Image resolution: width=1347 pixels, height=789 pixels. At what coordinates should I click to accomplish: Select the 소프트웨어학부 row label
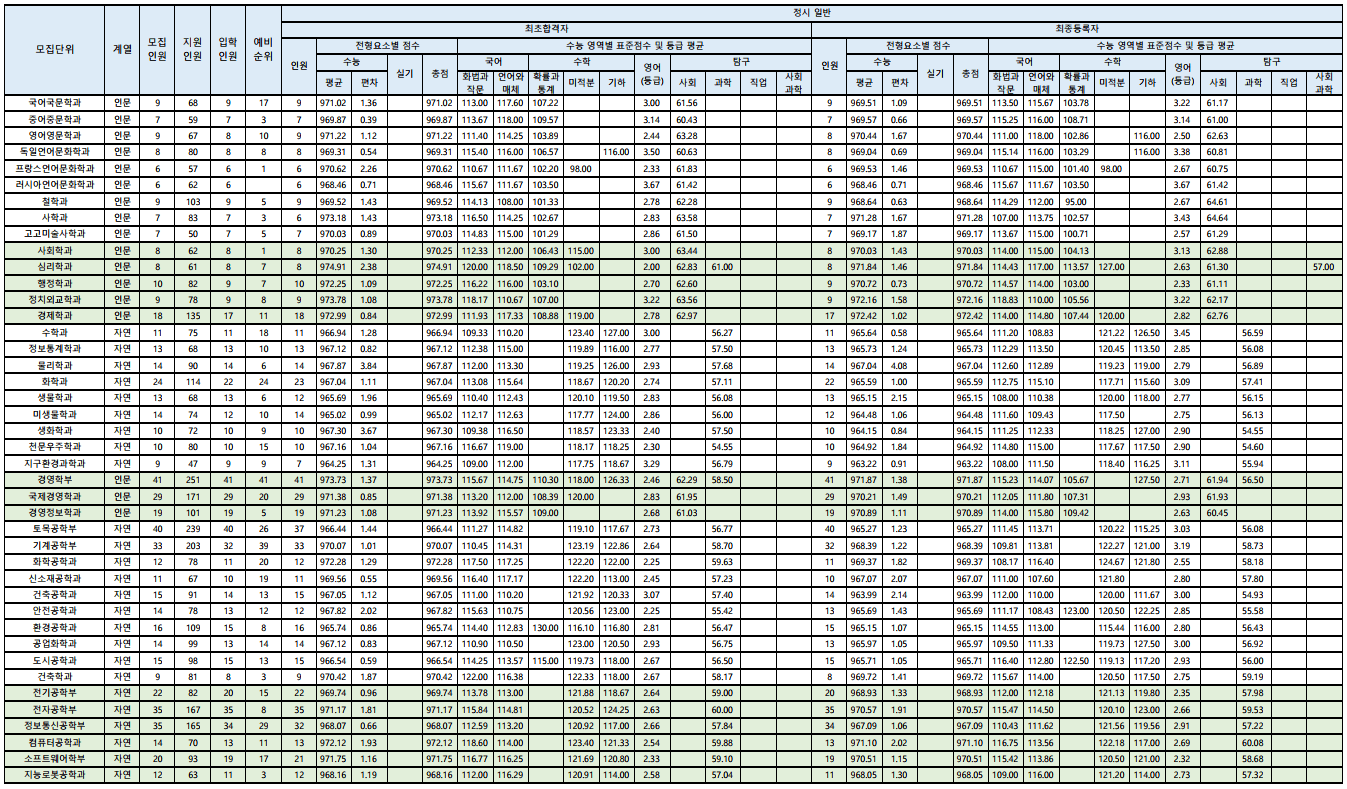(54, 758)
